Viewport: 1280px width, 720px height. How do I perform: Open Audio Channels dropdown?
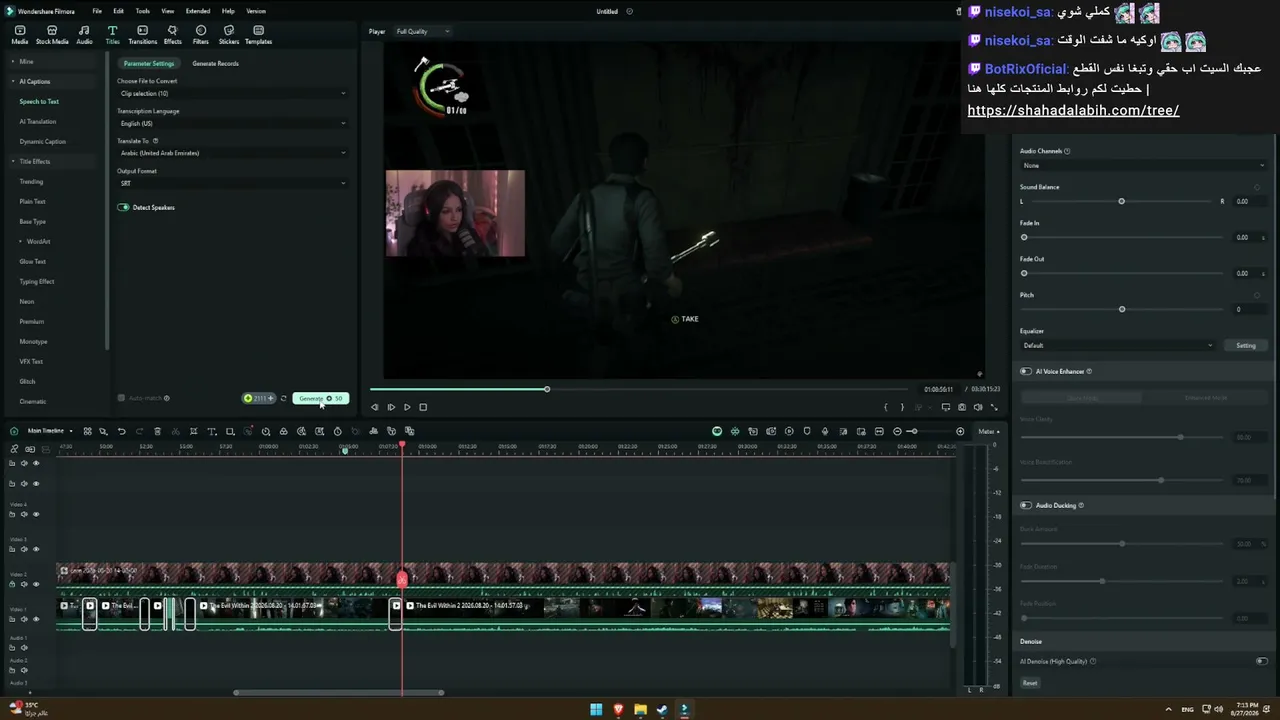click(x=1143, y=165)
